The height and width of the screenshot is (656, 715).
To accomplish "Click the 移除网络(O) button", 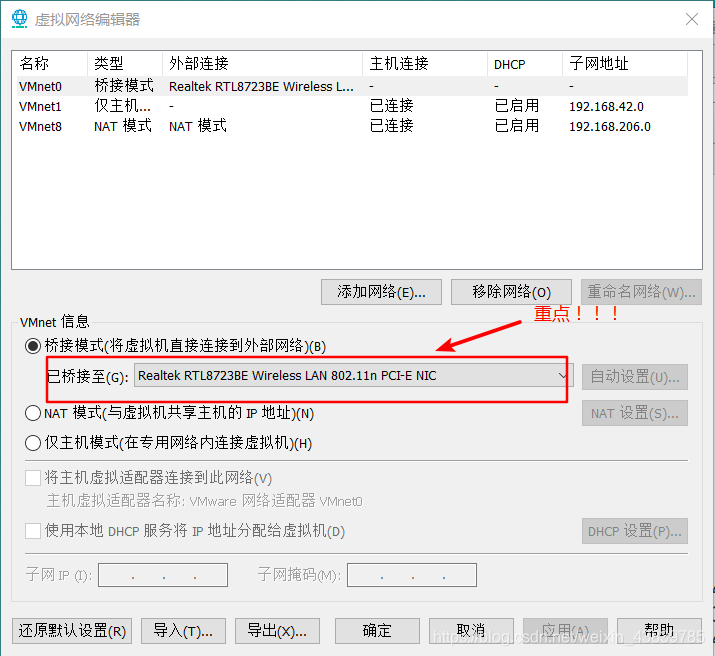I will [x=511, y=292].
